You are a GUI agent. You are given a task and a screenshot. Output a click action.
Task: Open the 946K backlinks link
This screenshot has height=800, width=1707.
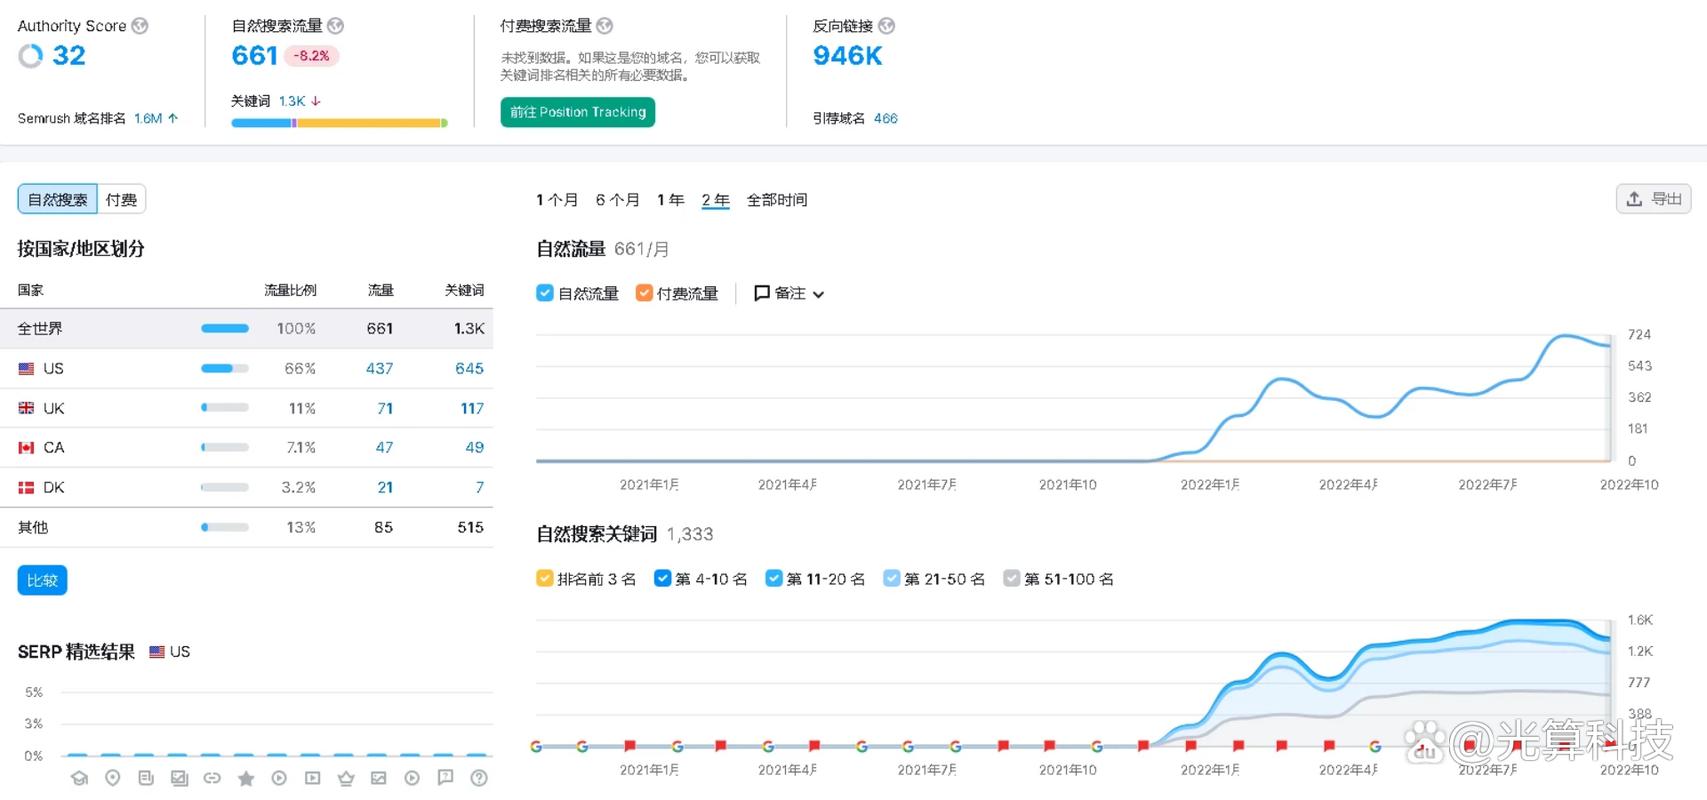point(848,56)
